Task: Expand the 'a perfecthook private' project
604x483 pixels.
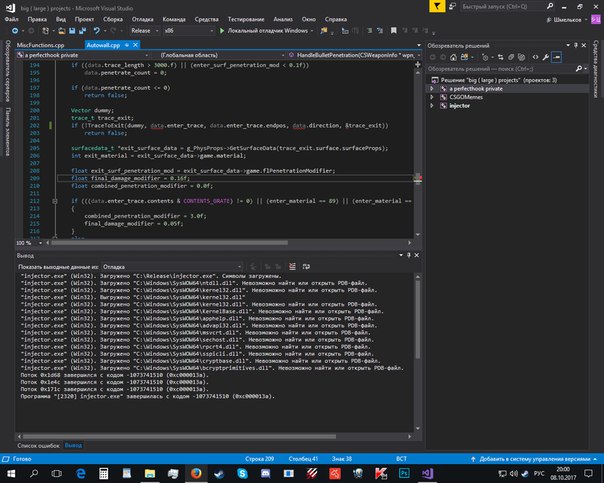Action: coord(429,88)
